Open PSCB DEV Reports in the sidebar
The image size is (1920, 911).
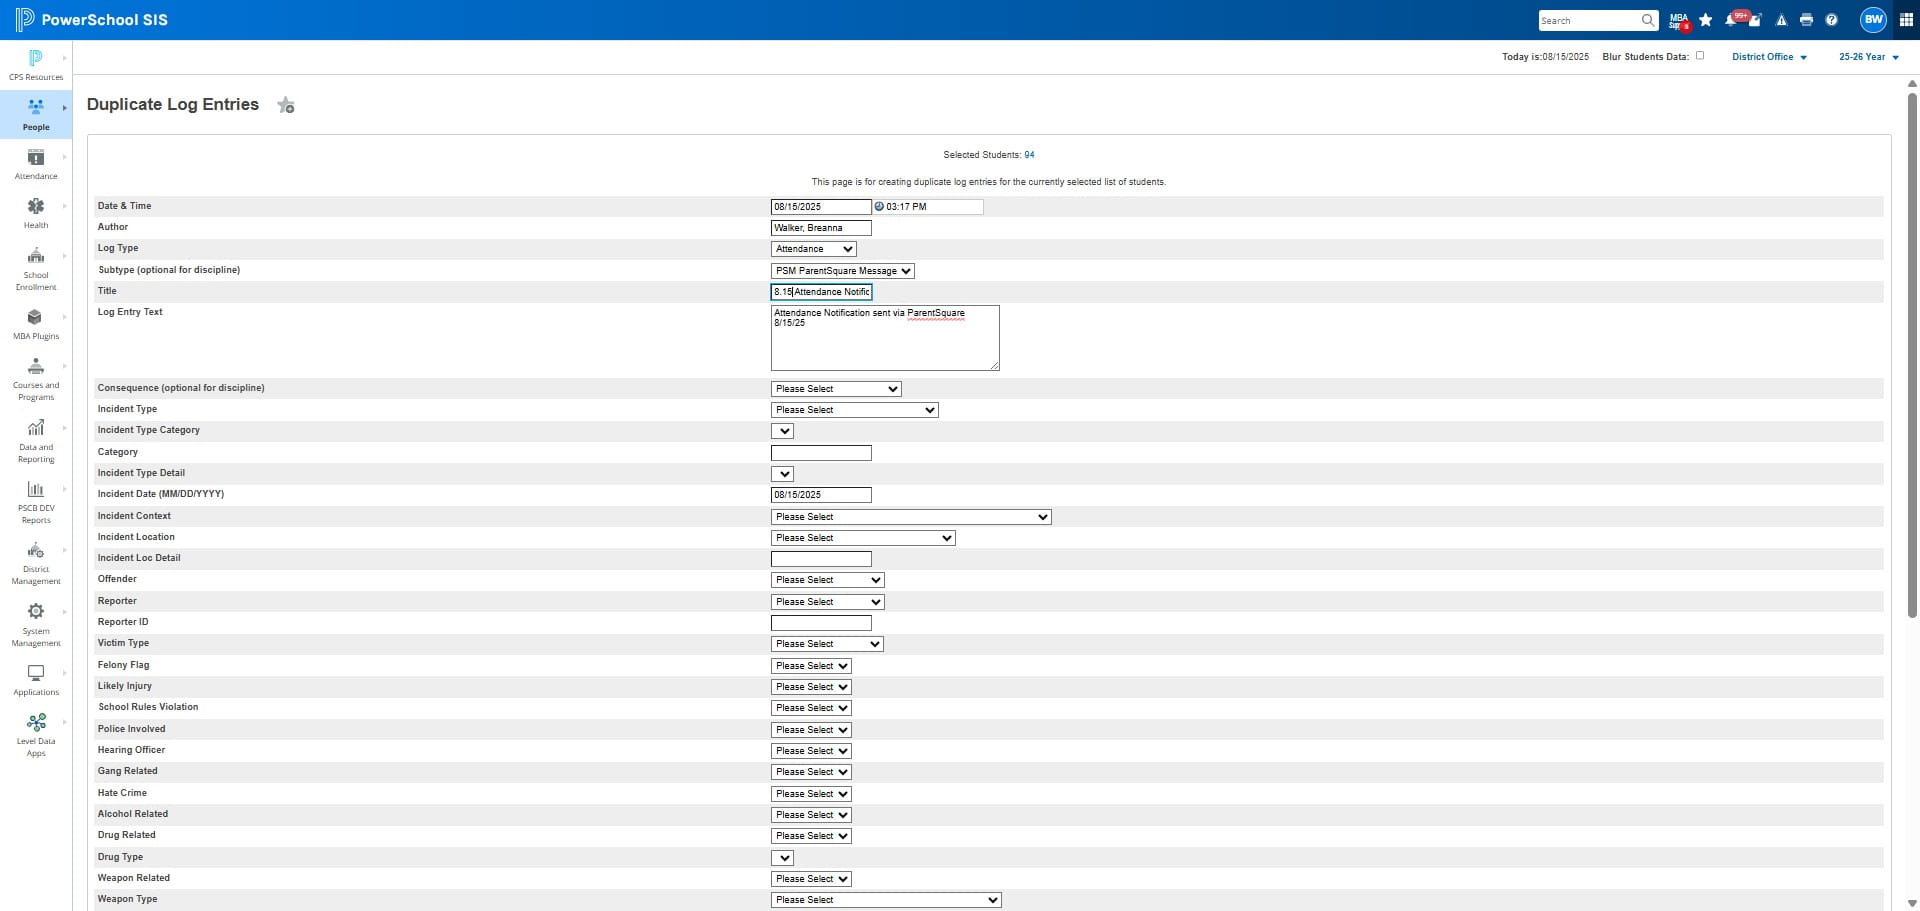pos(36,502)
